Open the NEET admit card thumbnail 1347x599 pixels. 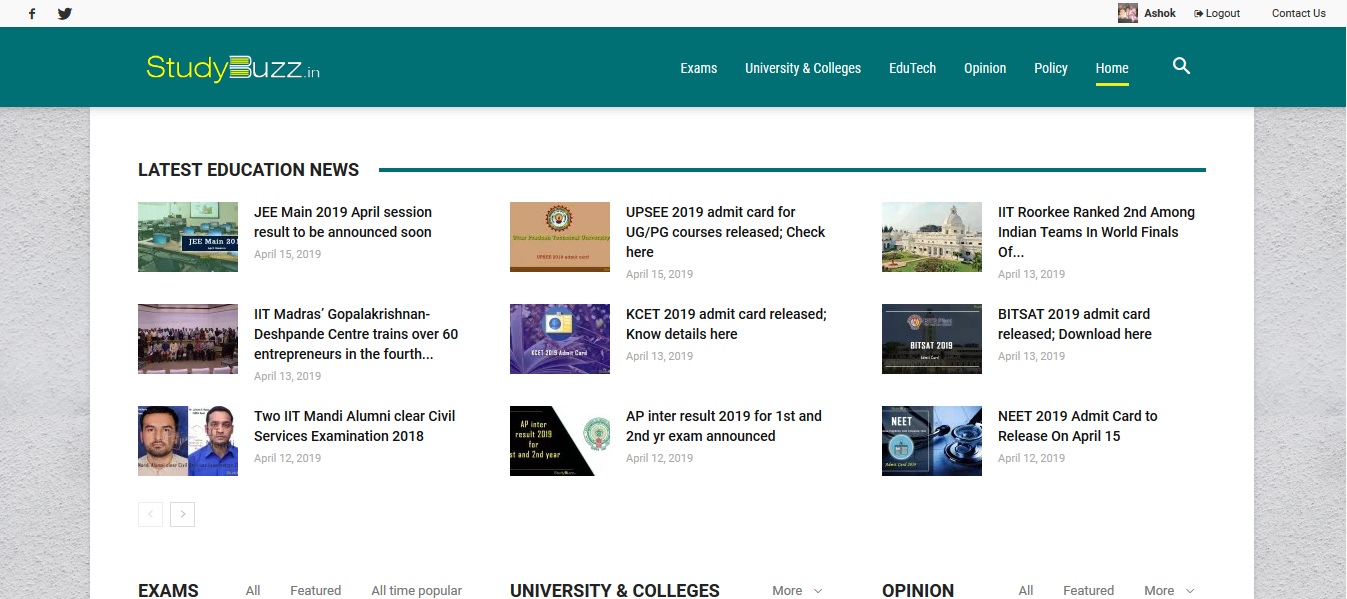click(932, 441)
